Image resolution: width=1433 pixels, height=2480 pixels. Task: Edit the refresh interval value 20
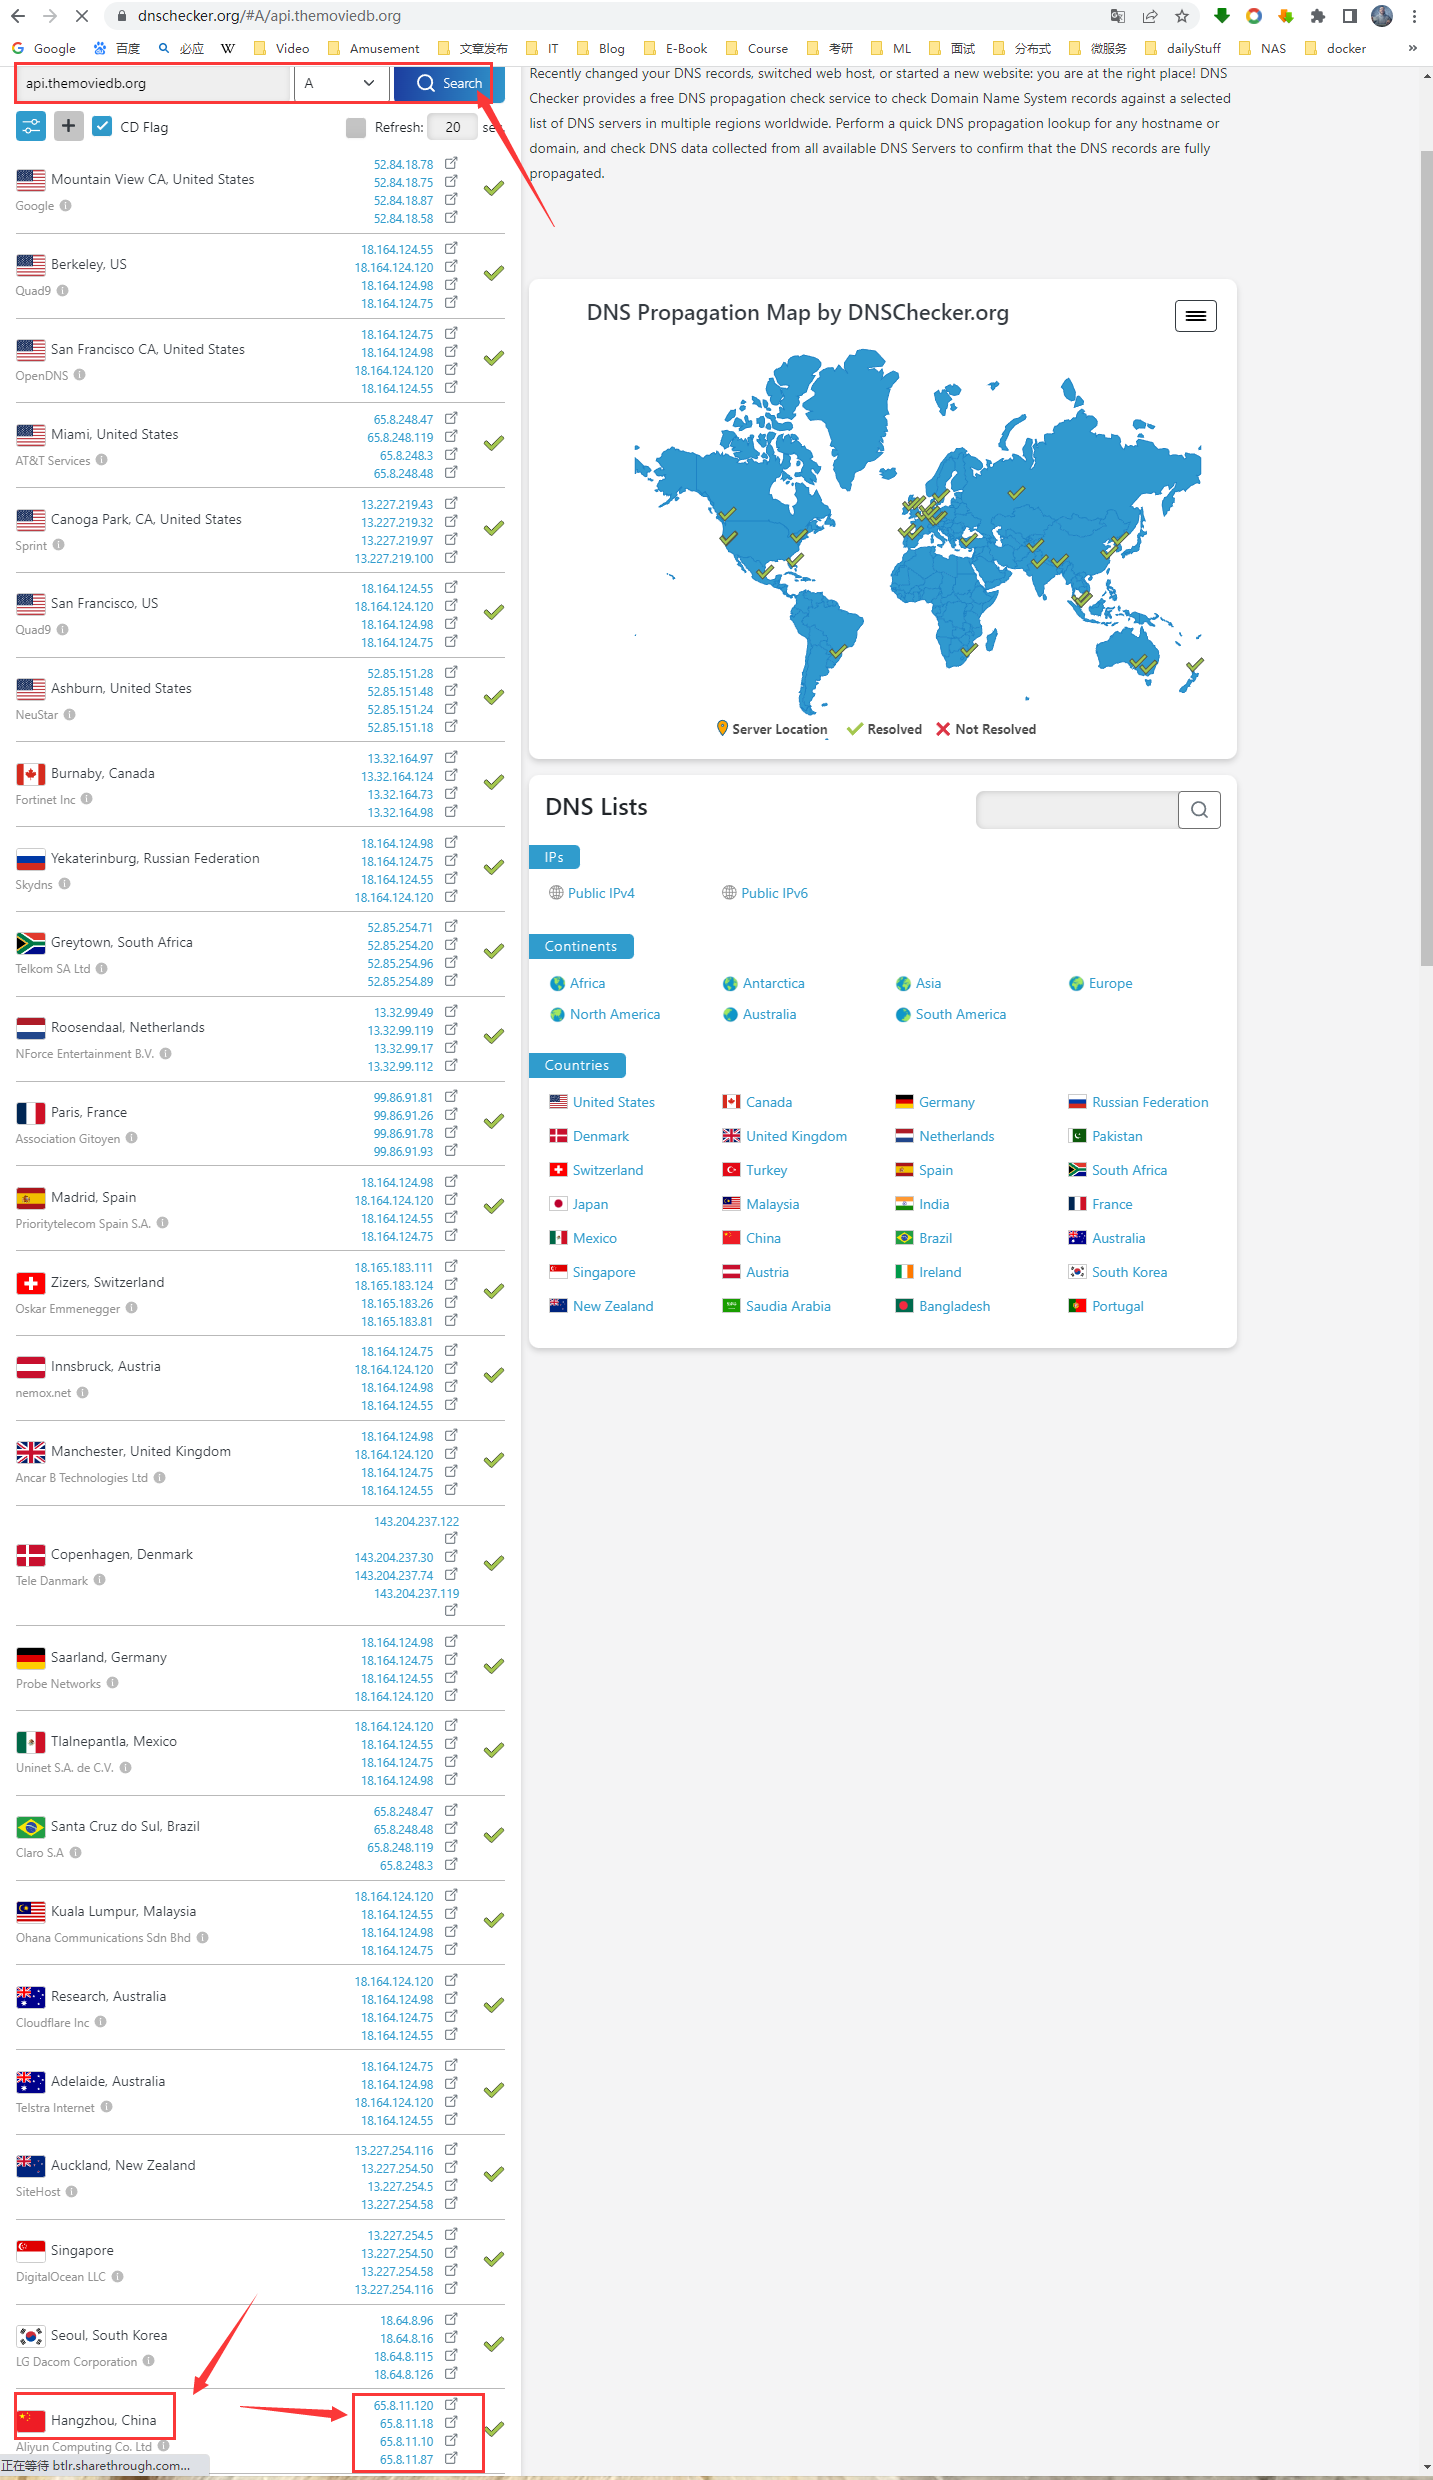tap(453, 127)
